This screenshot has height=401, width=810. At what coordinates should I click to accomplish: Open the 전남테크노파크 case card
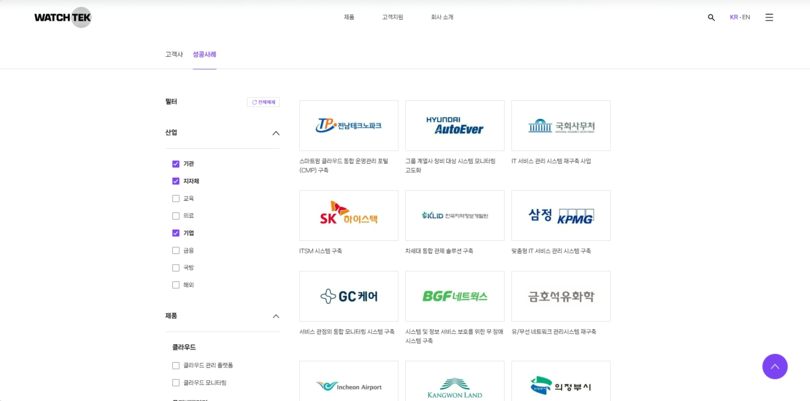point(349,126)
